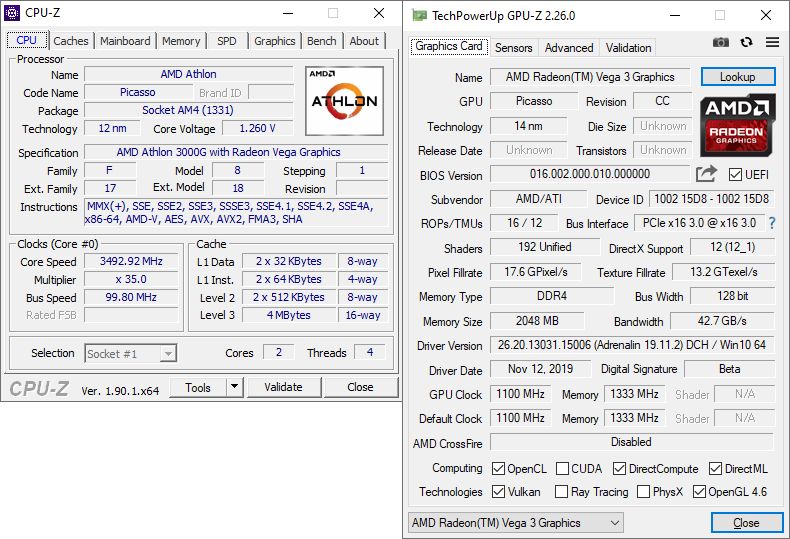Toggle the CUDA checkbox
This screenshot has width=790, height=539.
(562, 468)
